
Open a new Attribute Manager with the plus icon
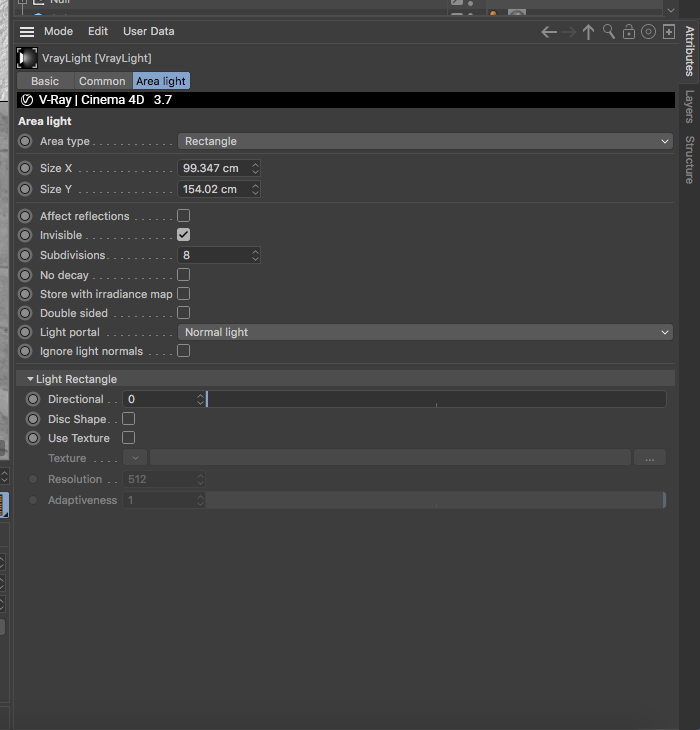pyautogui.click(x=669, y=32)
